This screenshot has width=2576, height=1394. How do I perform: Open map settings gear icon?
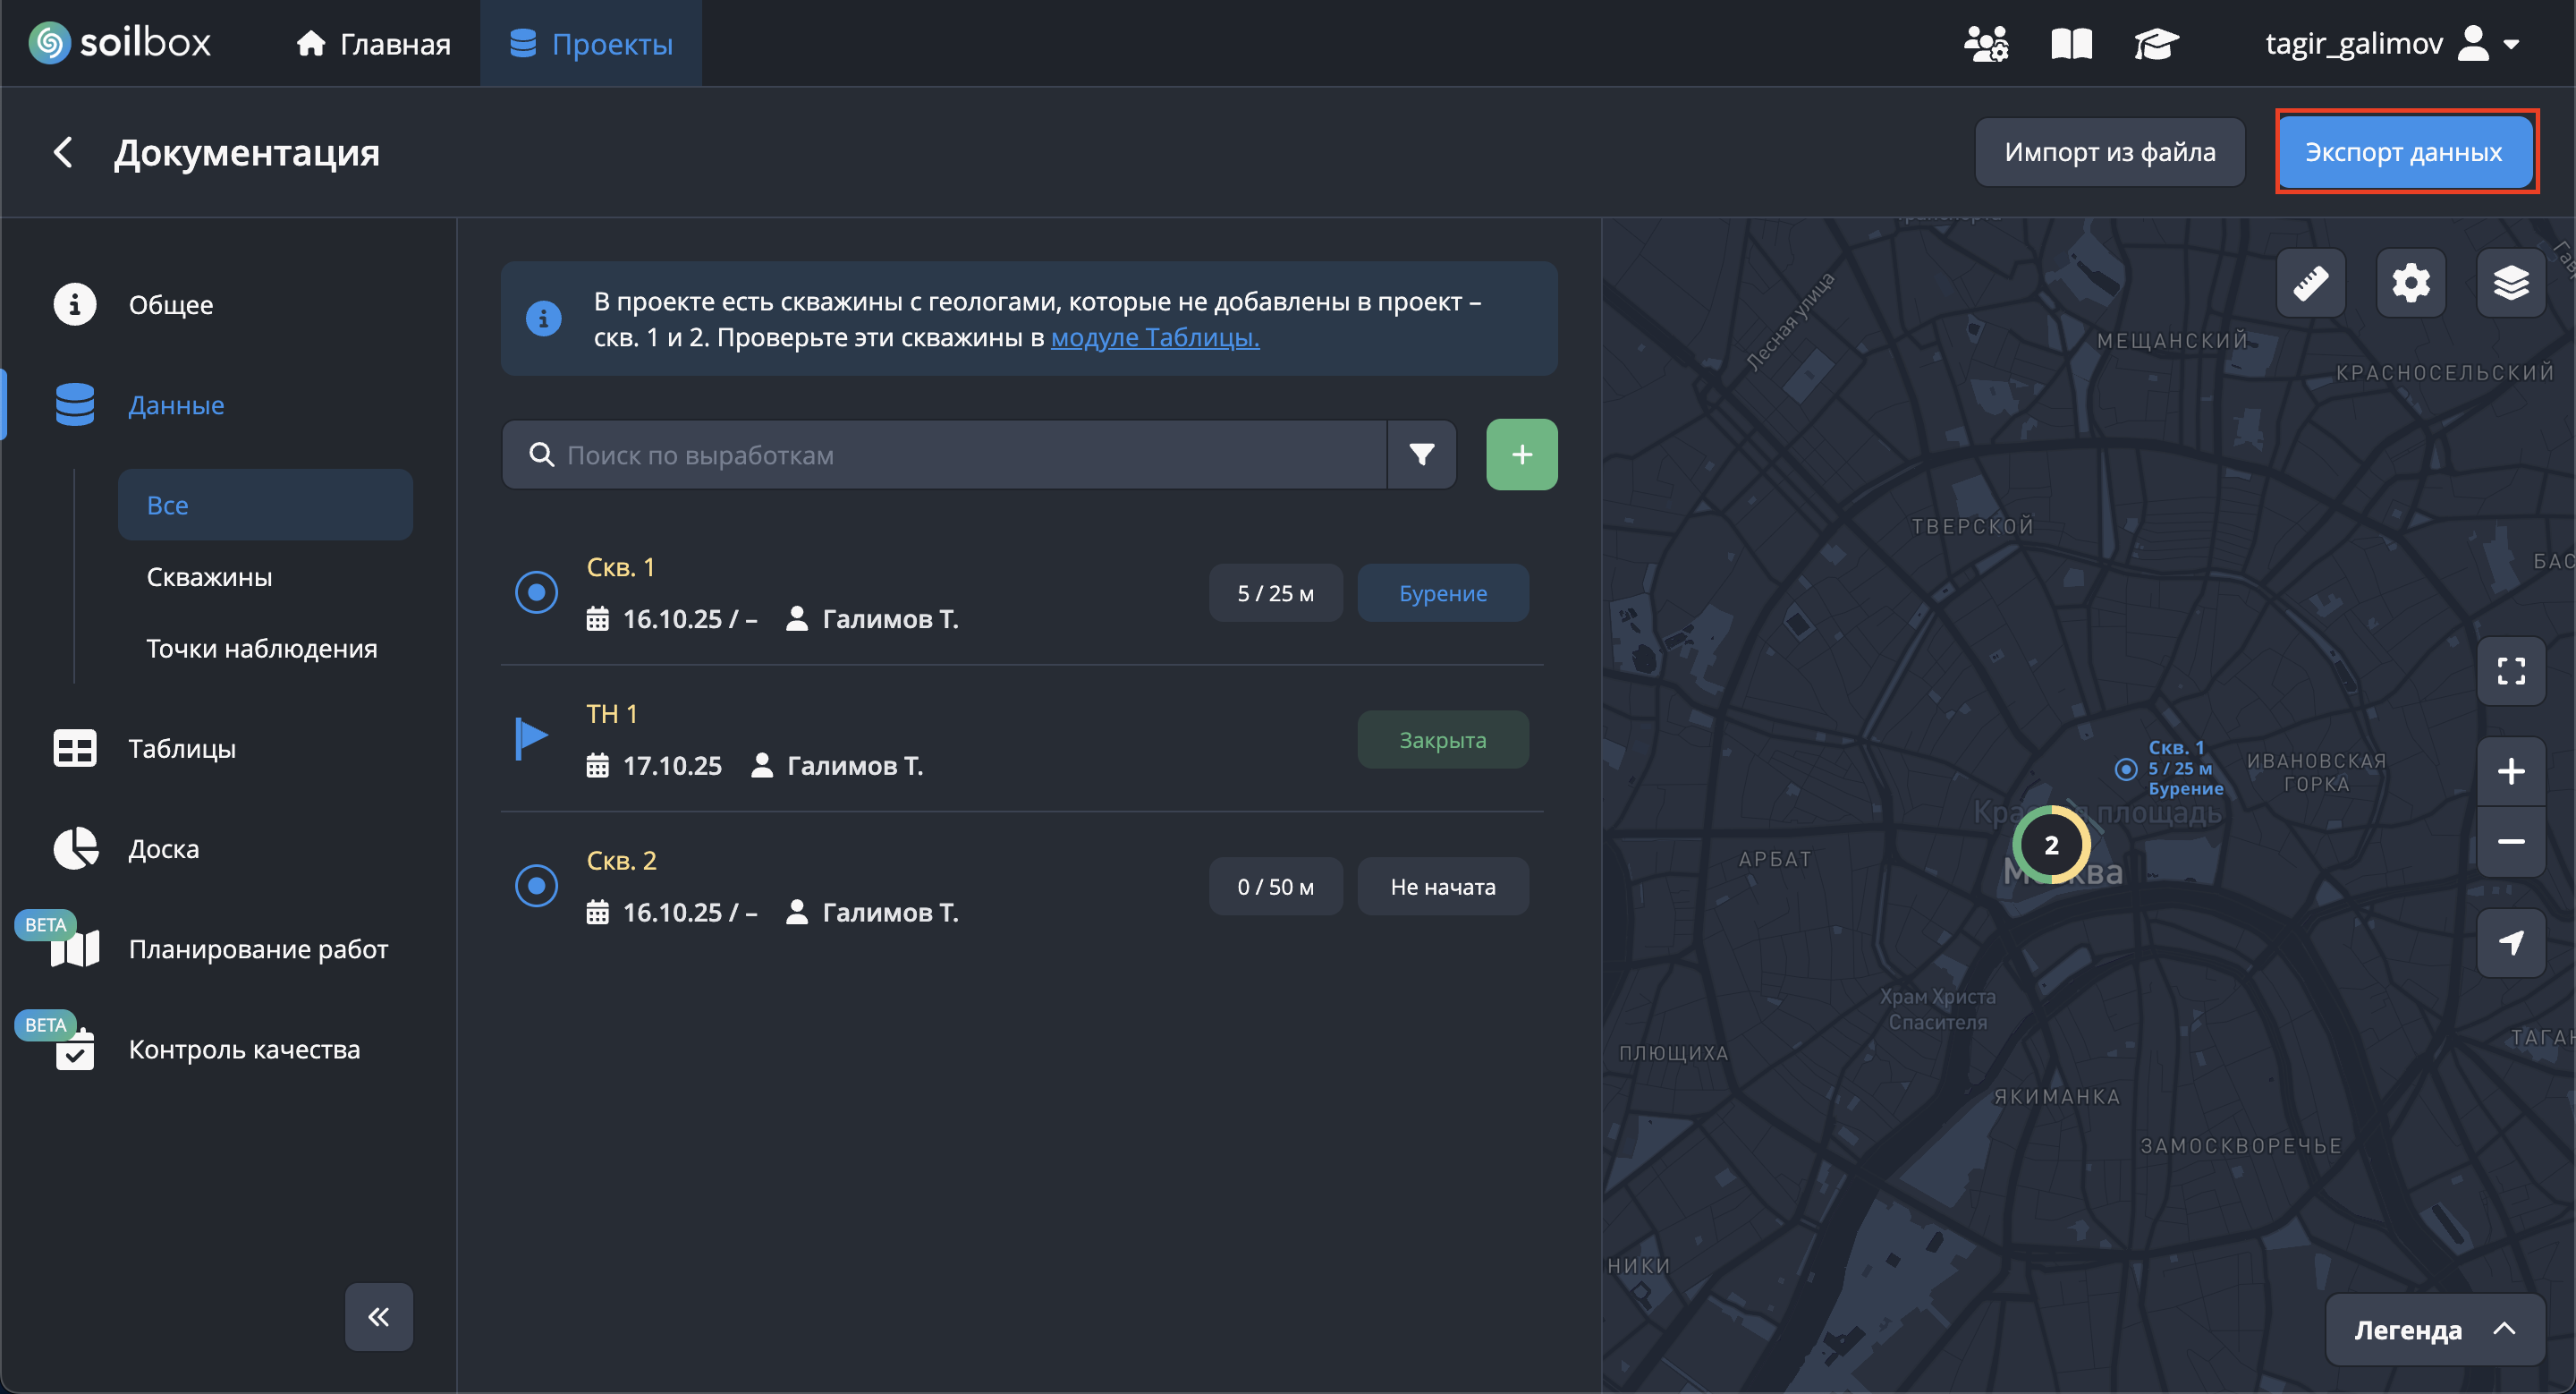pos(2410,283)
